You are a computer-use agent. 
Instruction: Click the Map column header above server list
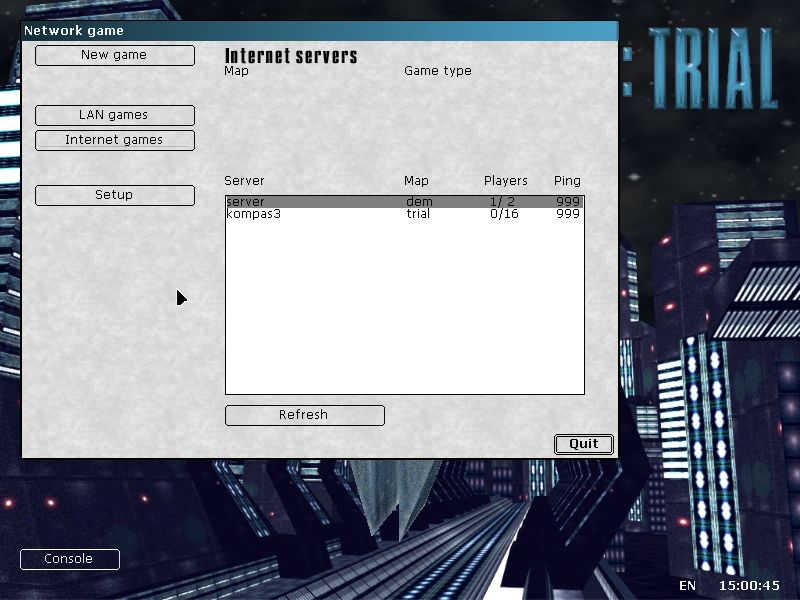click(416, 181)
